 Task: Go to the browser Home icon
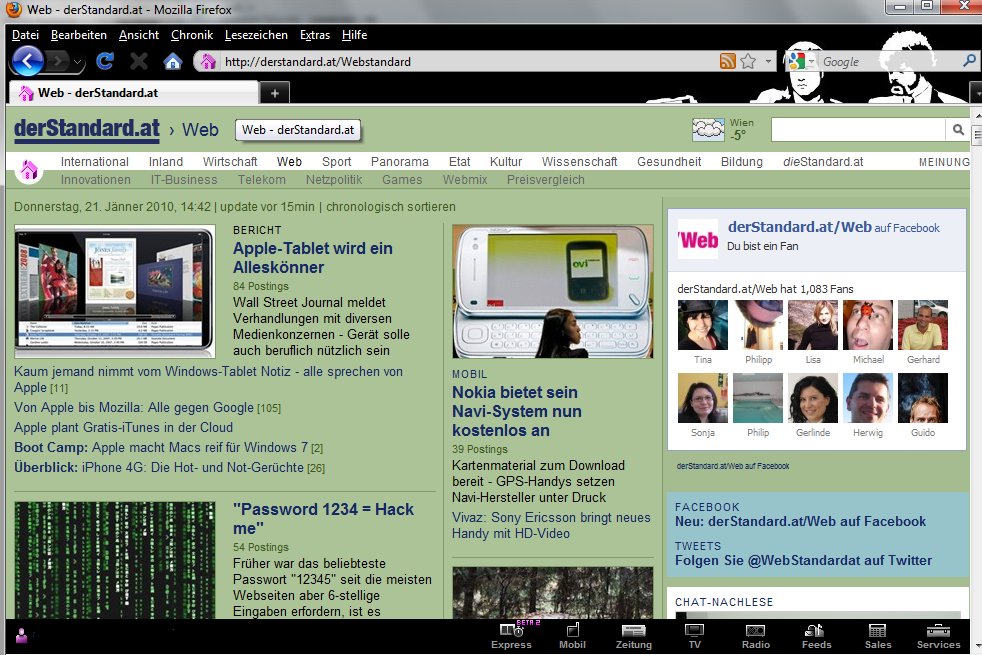click(x=173, y=61)
